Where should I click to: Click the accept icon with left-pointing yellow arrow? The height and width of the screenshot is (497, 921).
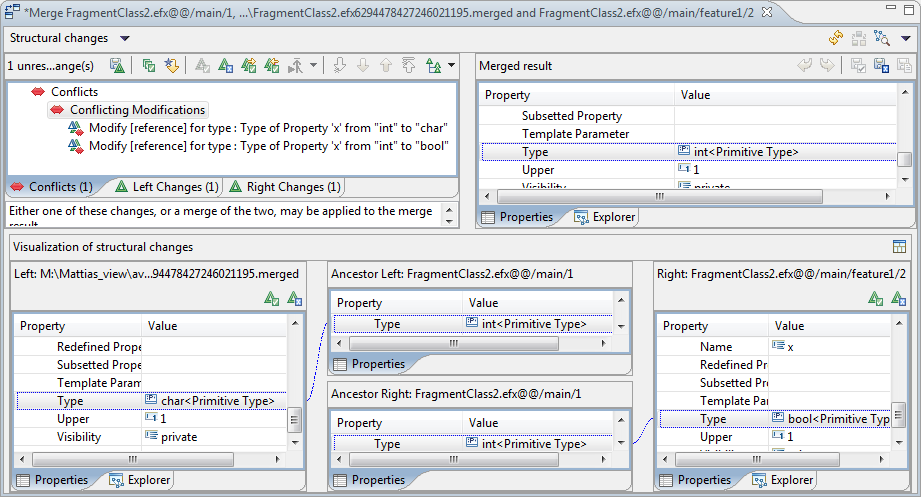click(271, 65)
